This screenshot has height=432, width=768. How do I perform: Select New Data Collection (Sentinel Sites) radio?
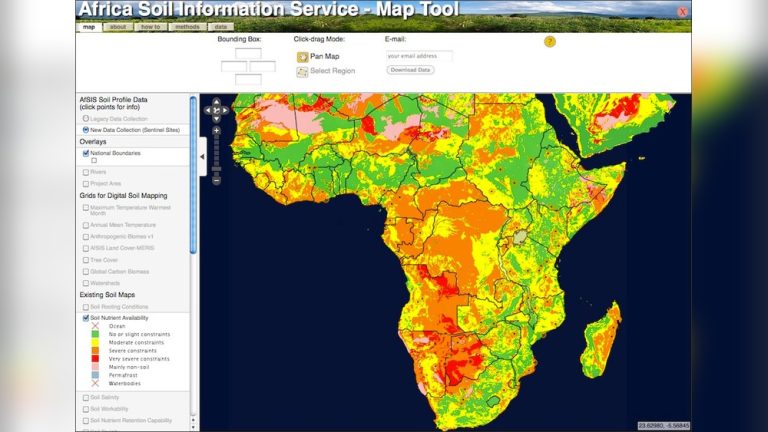pyautogui.click(x=86, y=130)
